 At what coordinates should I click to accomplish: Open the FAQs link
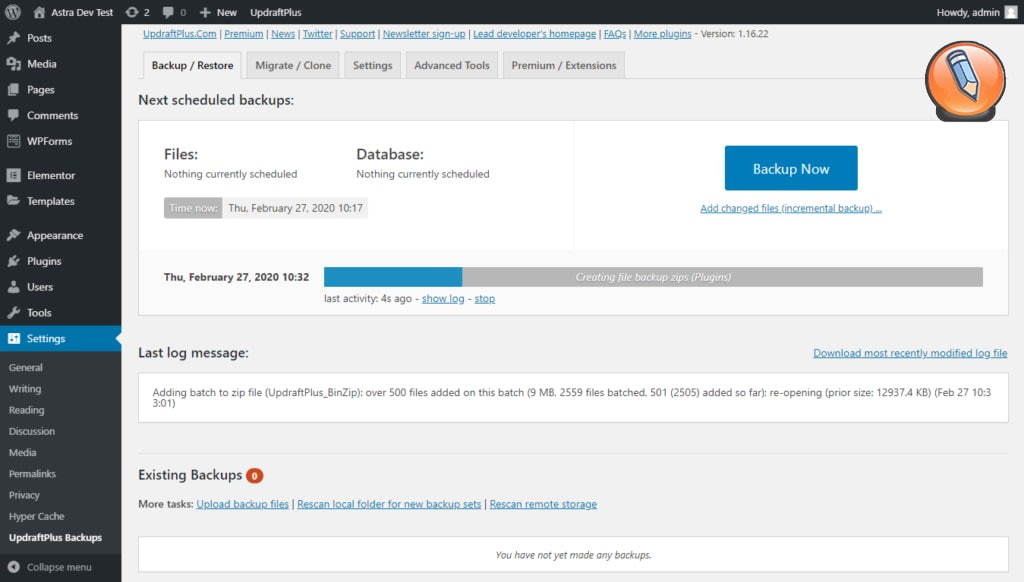click(x=615, y=34)
